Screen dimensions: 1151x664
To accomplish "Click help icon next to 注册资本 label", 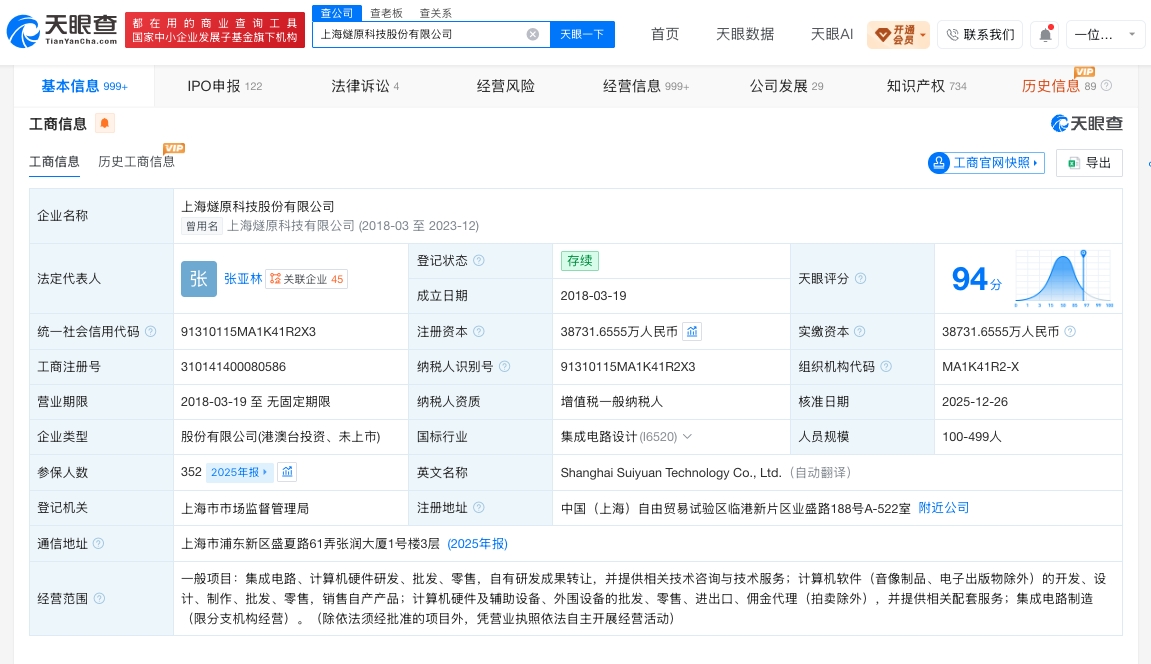I will (479, 332).
